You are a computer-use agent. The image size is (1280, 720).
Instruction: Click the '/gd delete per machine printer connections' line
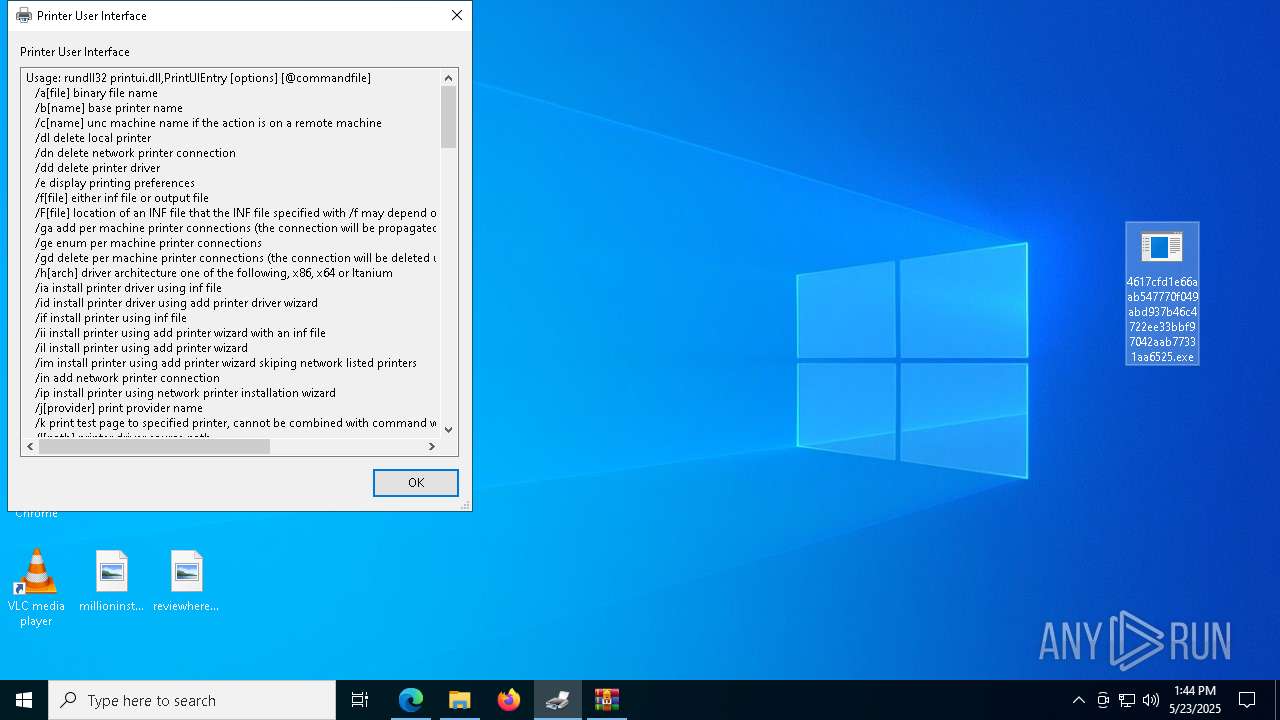236,258
